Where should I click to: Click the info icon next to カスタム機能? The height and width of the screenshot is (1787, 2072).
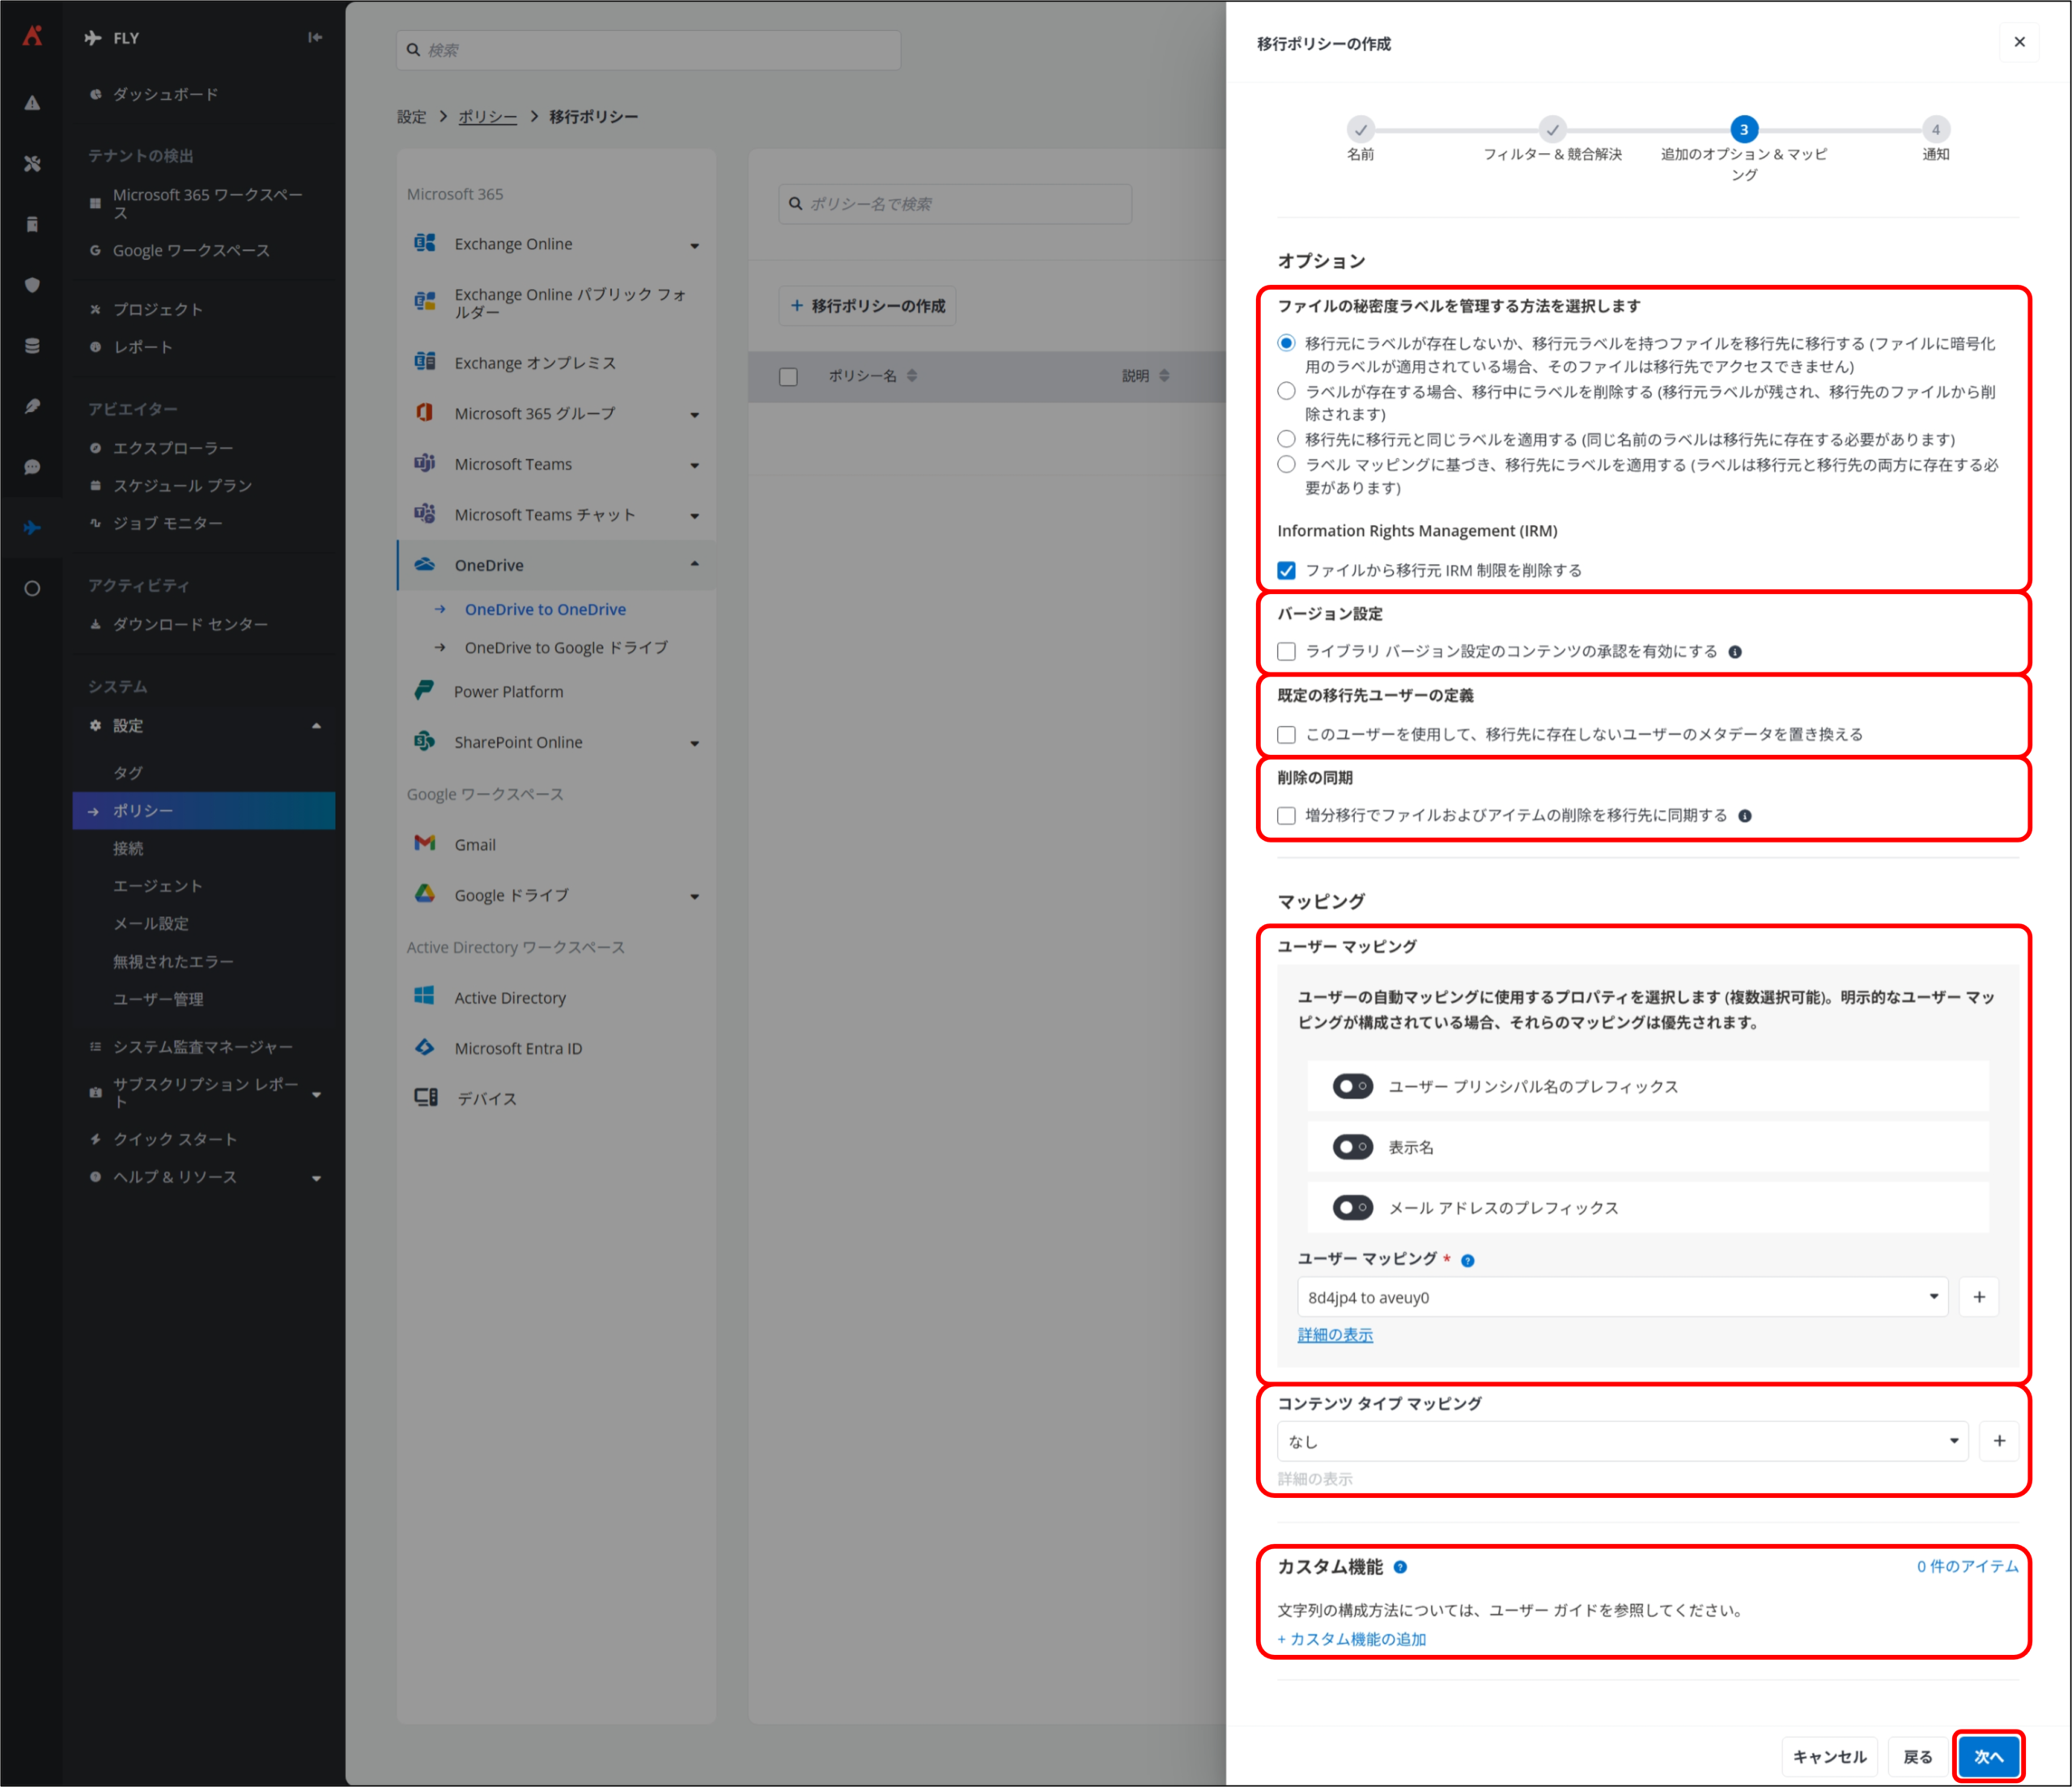(x=1400, y=1567)
